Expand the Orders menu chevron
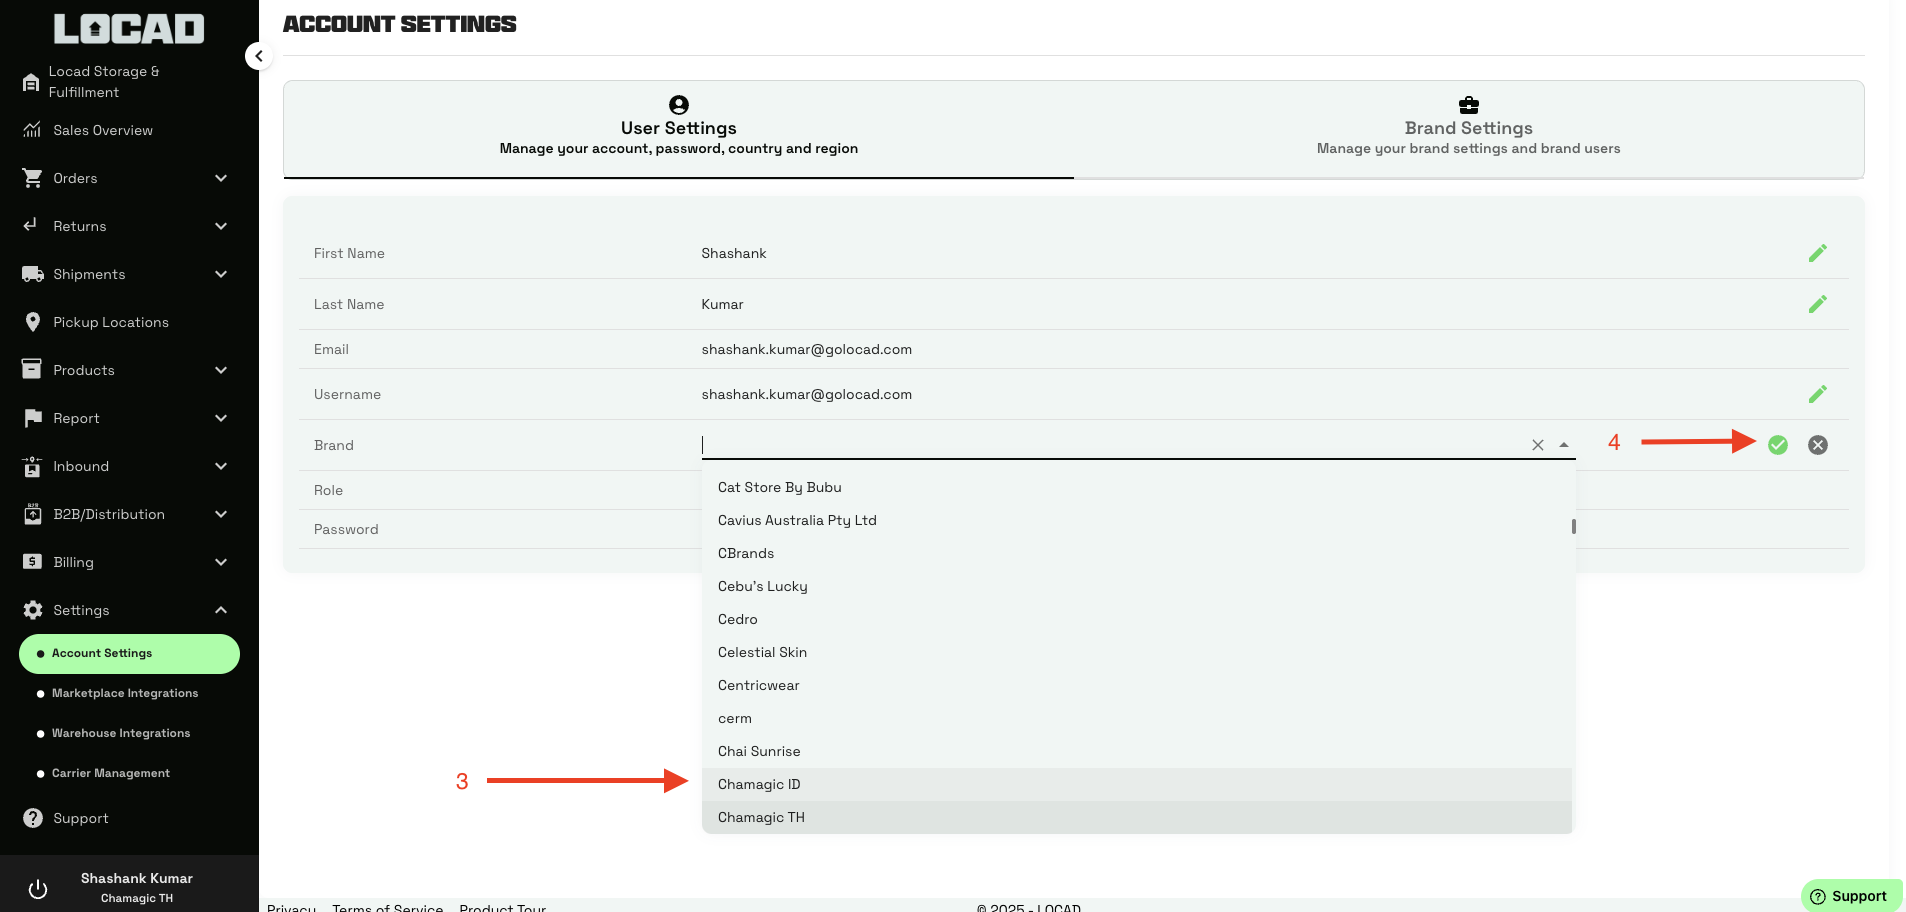Screen dimensions: 1906x912 point(221,178)
